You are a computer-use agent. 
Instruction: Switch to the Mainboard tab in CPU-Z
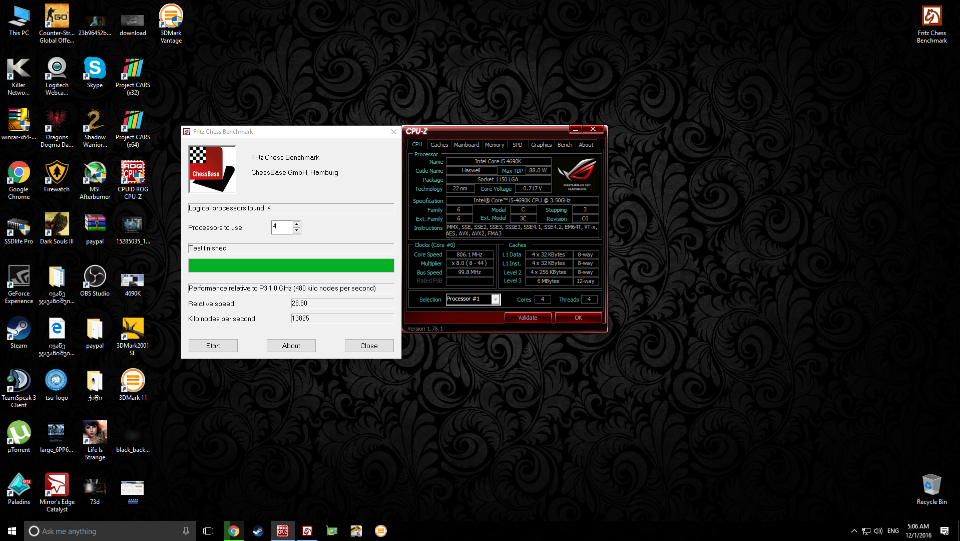point(466,145)
